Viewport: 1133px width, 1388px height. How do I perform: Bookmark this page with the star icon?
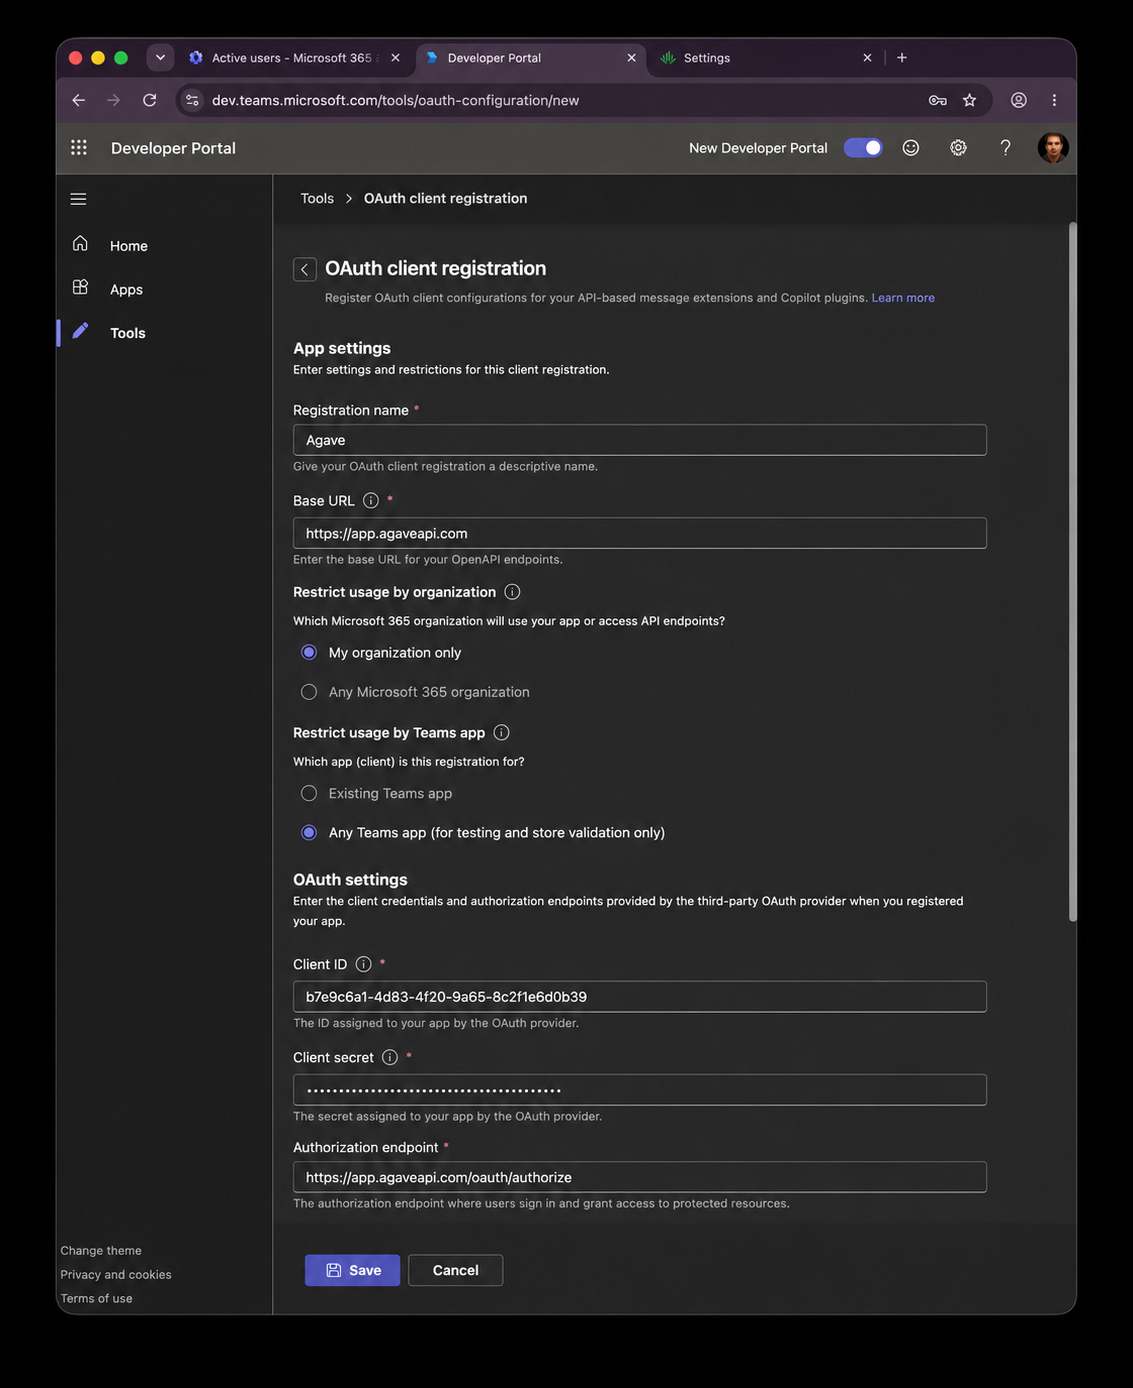[x=969, y=100]
